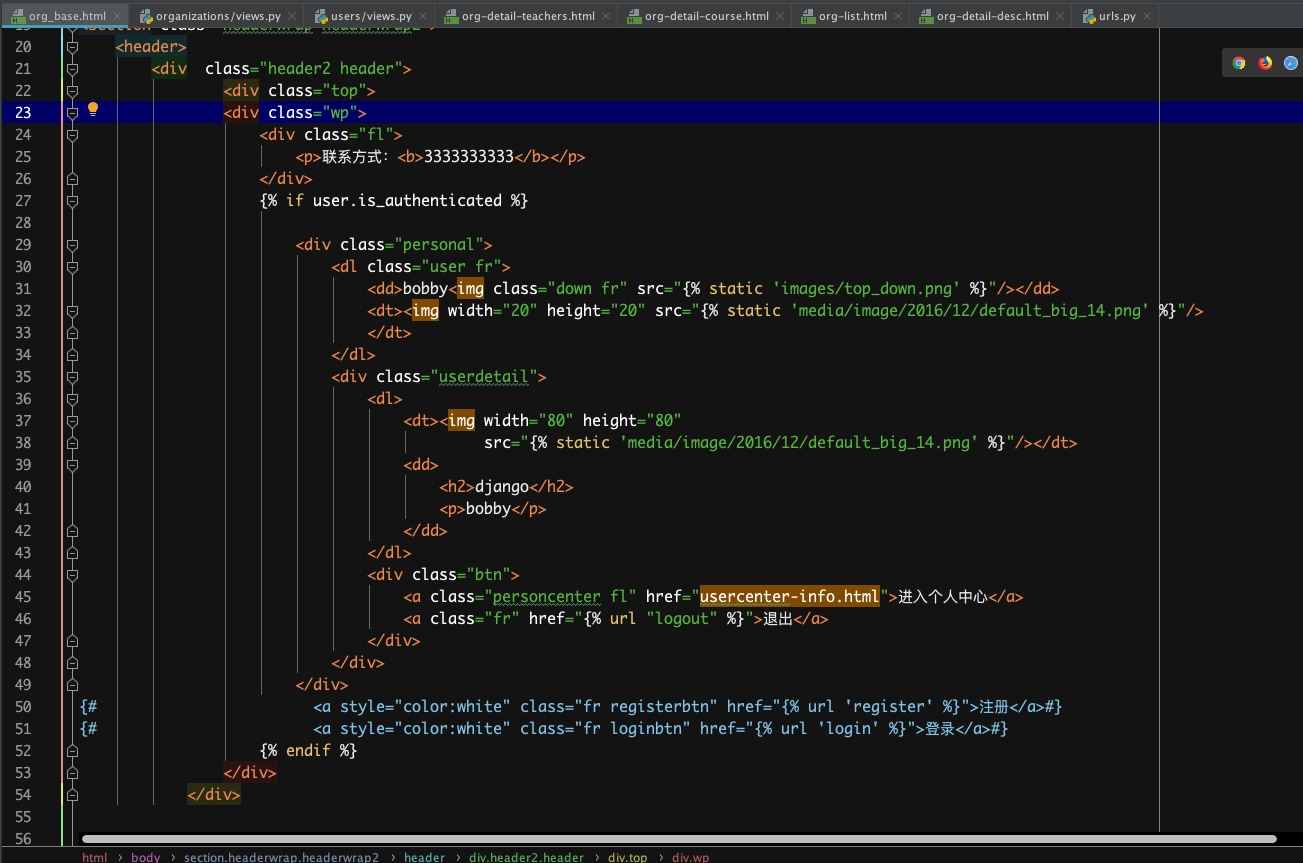
Task: Close the users/views.py tab
Action: tap(422, 17)
